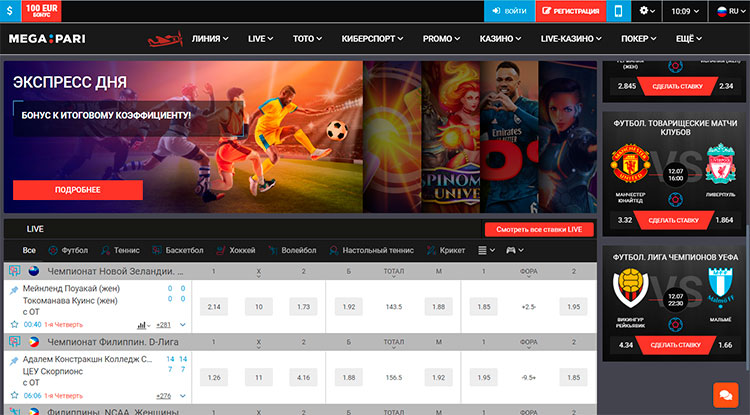Favorite the Адалем Констракшн match star

[14, 395]
